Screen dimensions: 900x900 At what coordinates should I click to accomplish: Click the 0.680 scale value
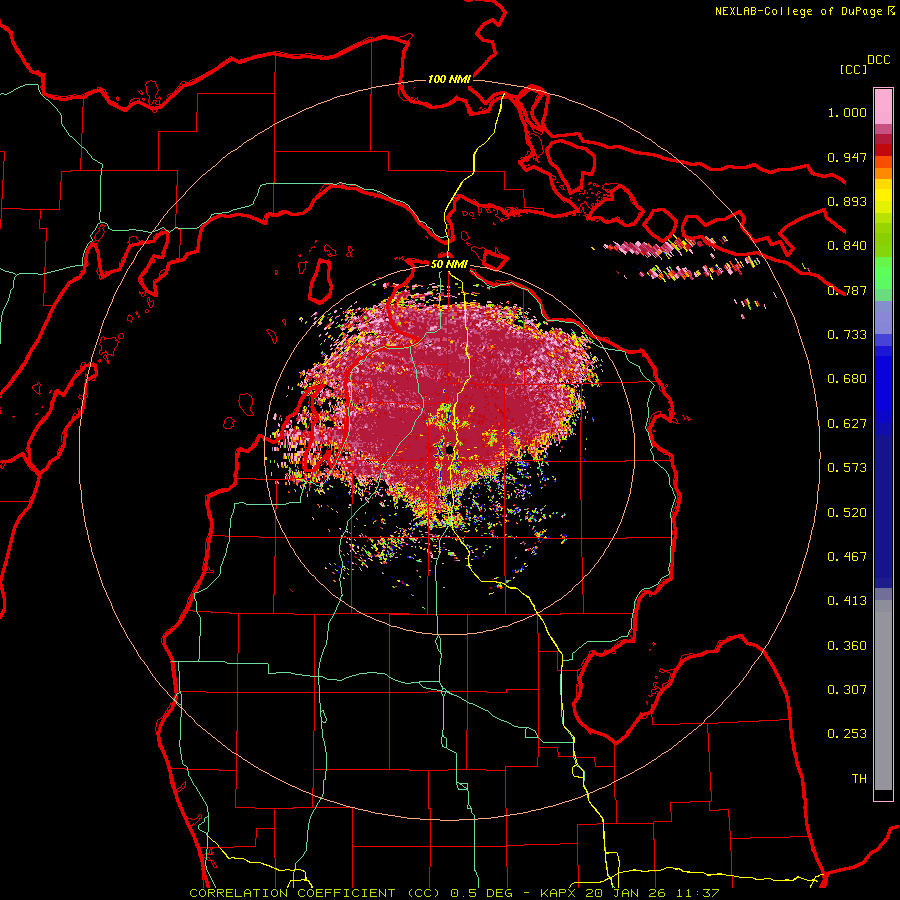tap(847, 379)
